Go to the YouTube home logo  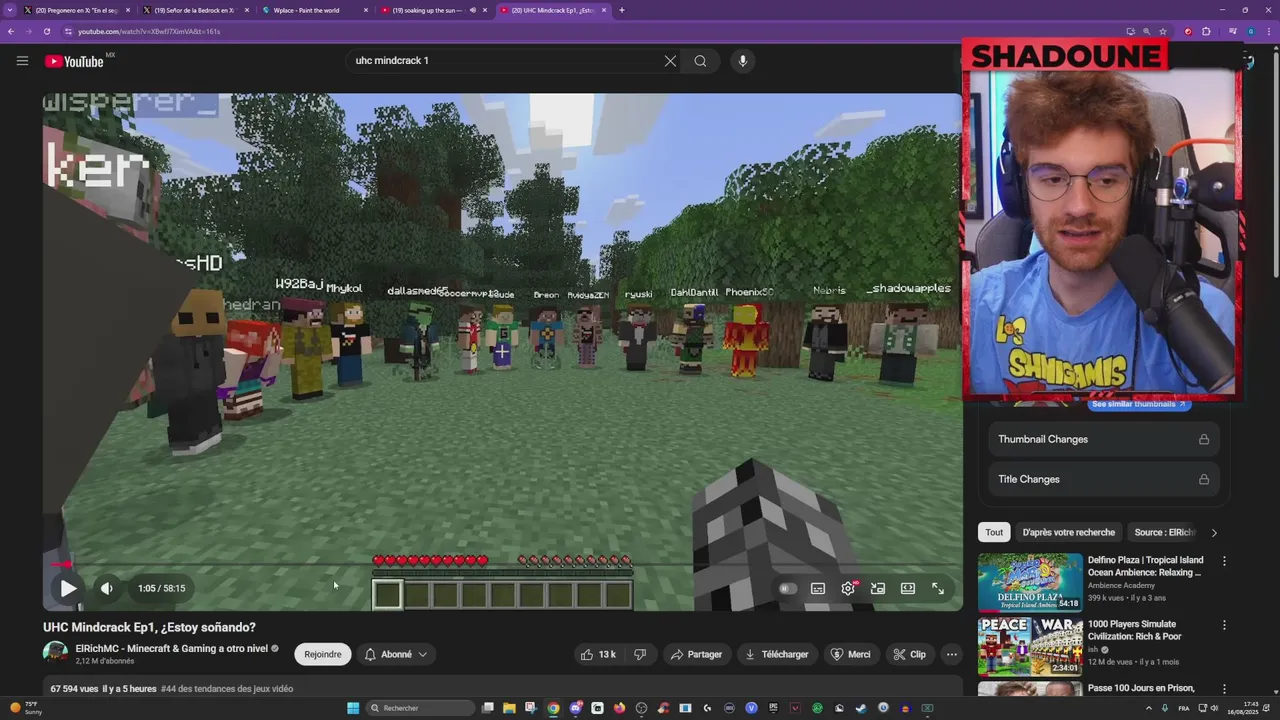(75, 61)
